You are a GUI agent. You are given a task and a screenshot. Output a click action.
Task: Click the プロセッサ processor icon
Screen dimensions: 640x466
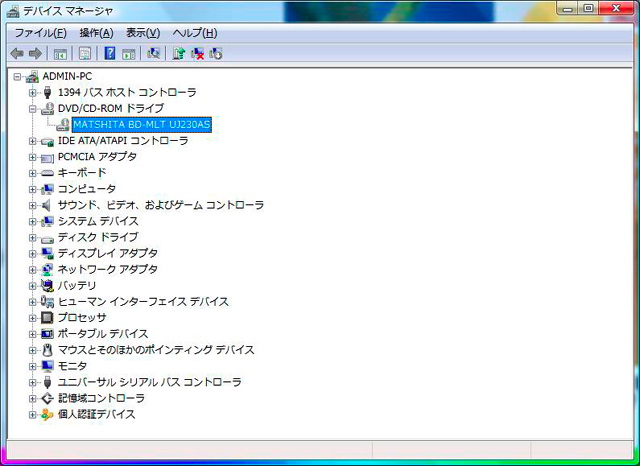[47, 318]
